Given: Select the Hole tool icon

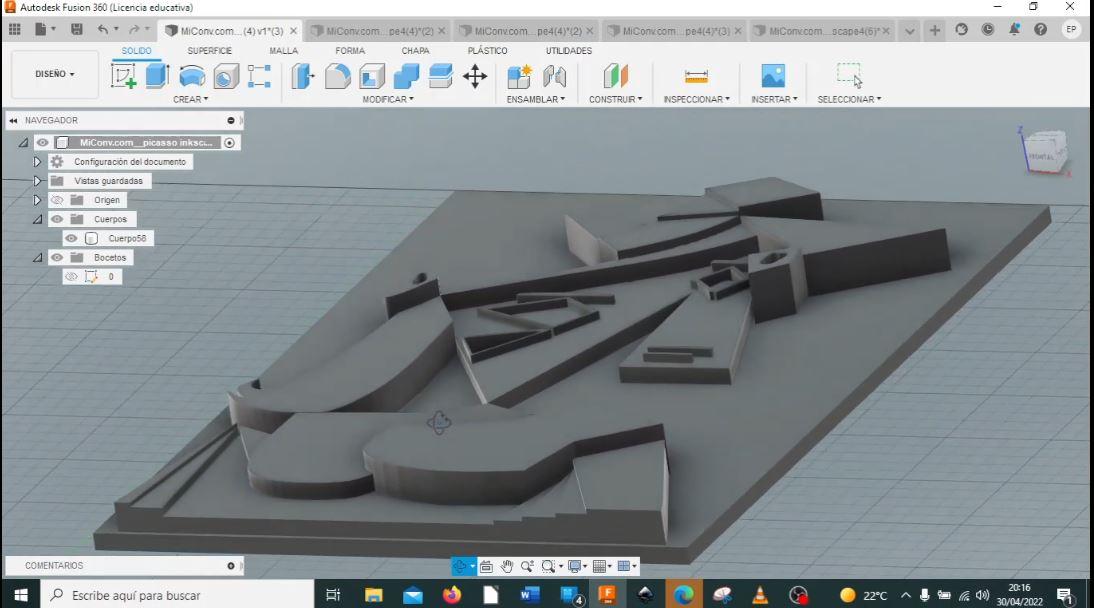Looking at the screenshot, I should (x=225, y=76).
